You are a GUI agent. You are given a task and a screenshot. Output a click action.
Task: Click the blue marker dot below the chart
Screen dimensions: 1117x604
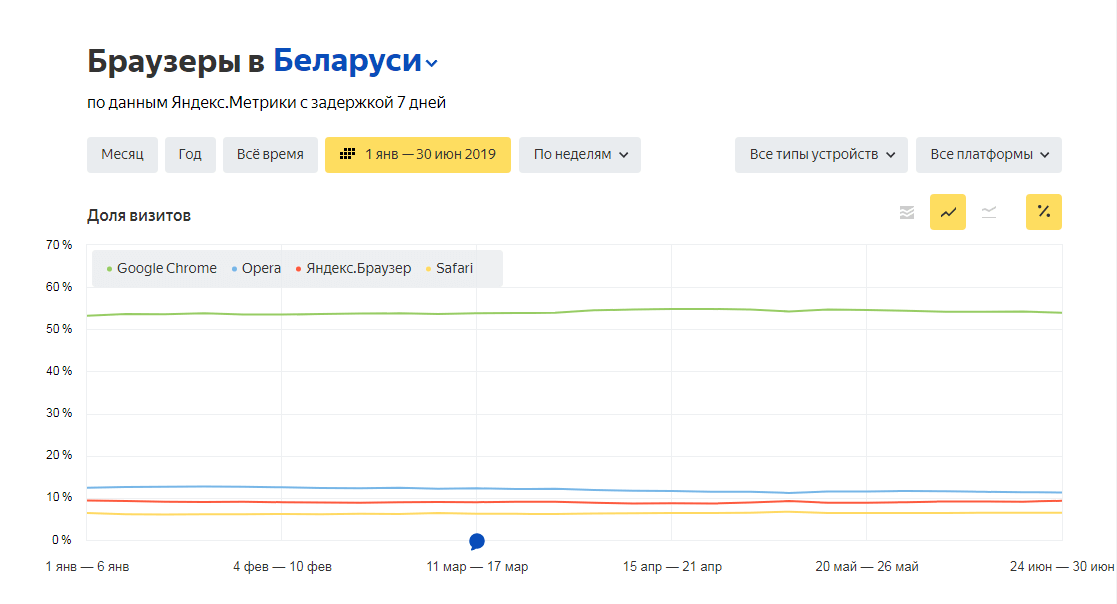[477, 540]
